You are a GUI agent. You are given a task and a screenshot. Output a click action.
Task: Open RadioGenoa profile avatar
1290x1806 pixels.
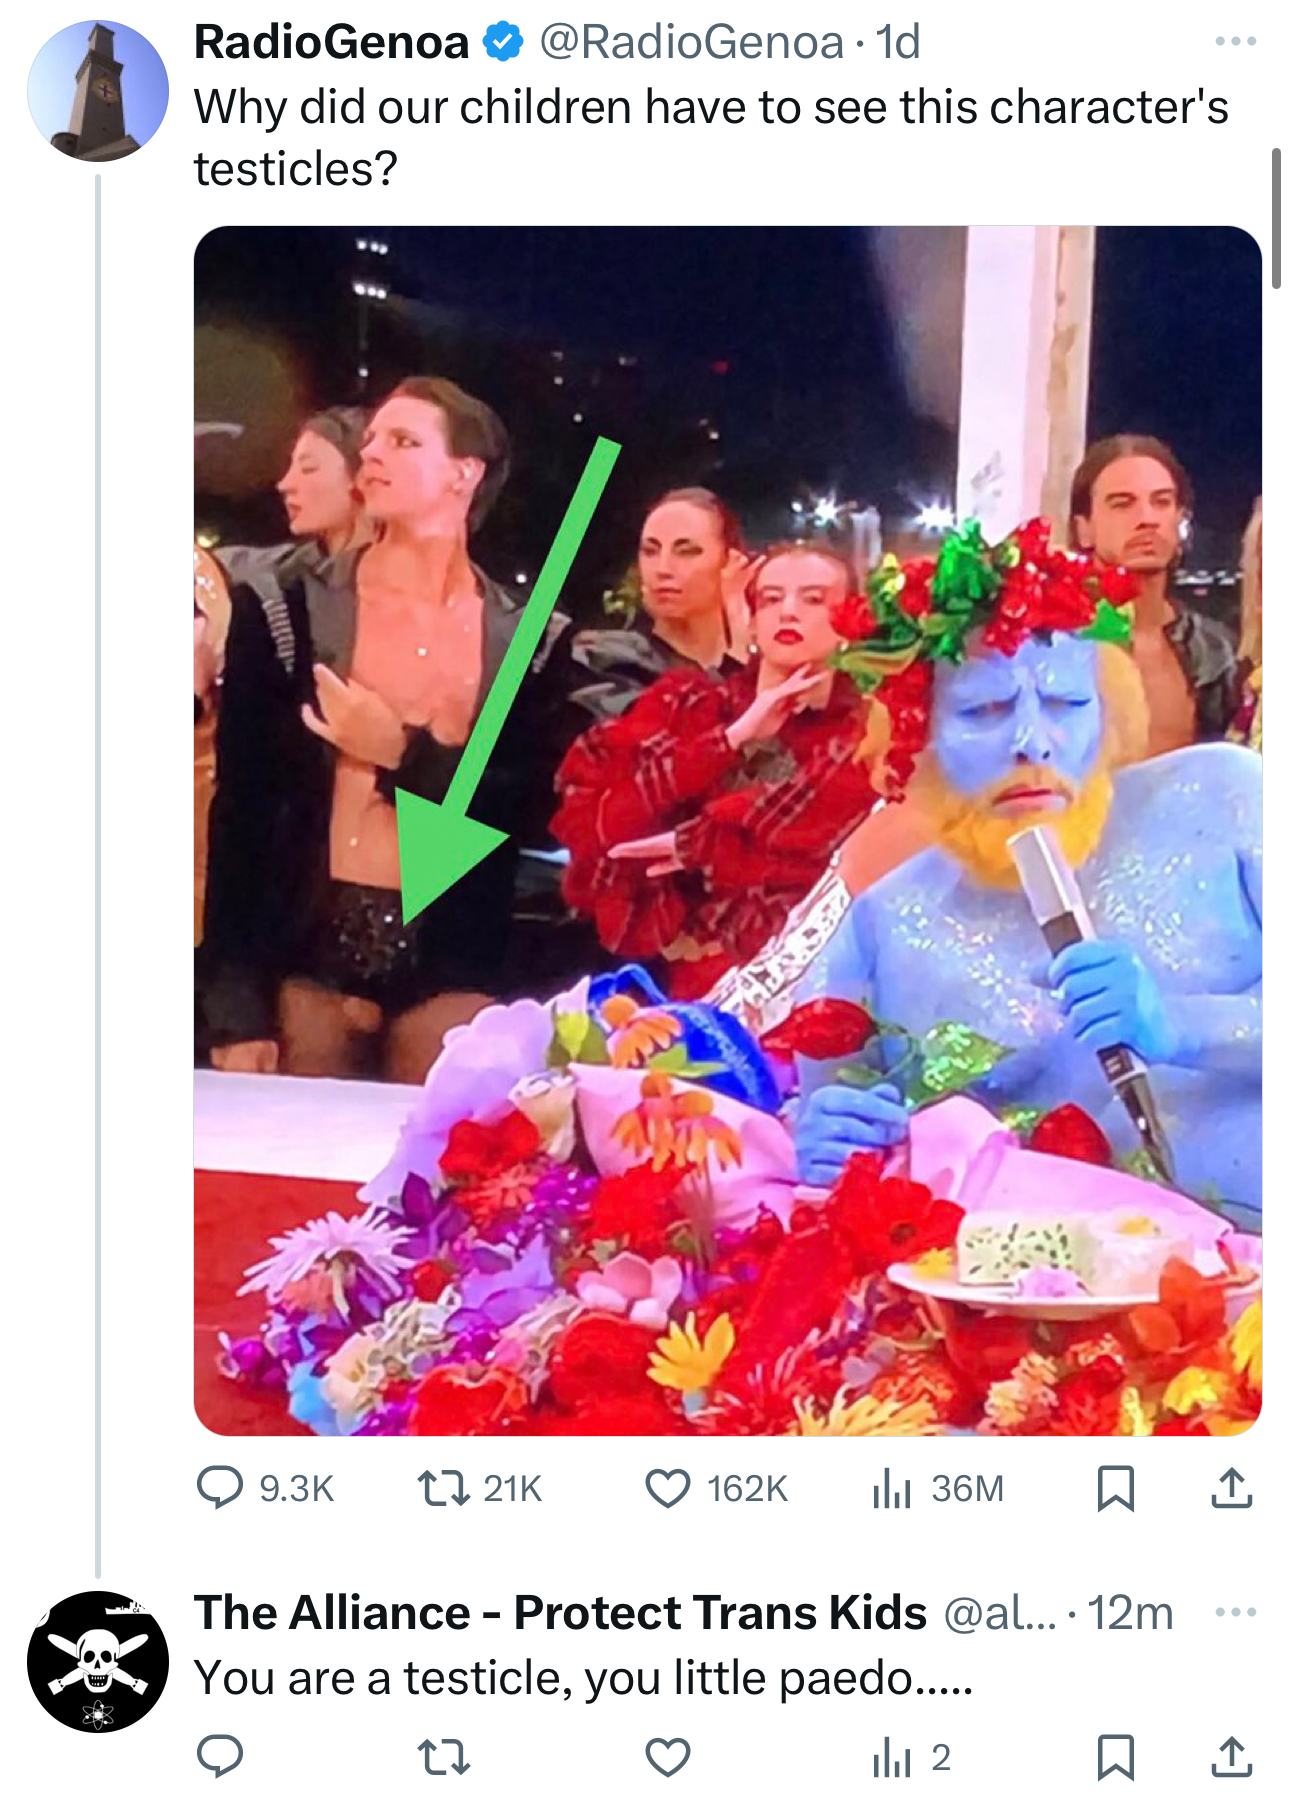(x=98, y=90)
